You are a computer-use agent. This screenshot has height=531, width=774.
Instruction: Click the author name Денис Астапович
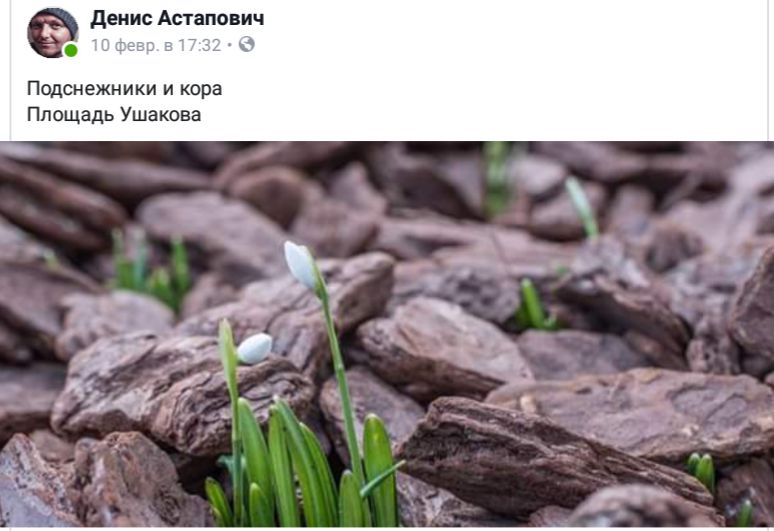tap(177, 19)
